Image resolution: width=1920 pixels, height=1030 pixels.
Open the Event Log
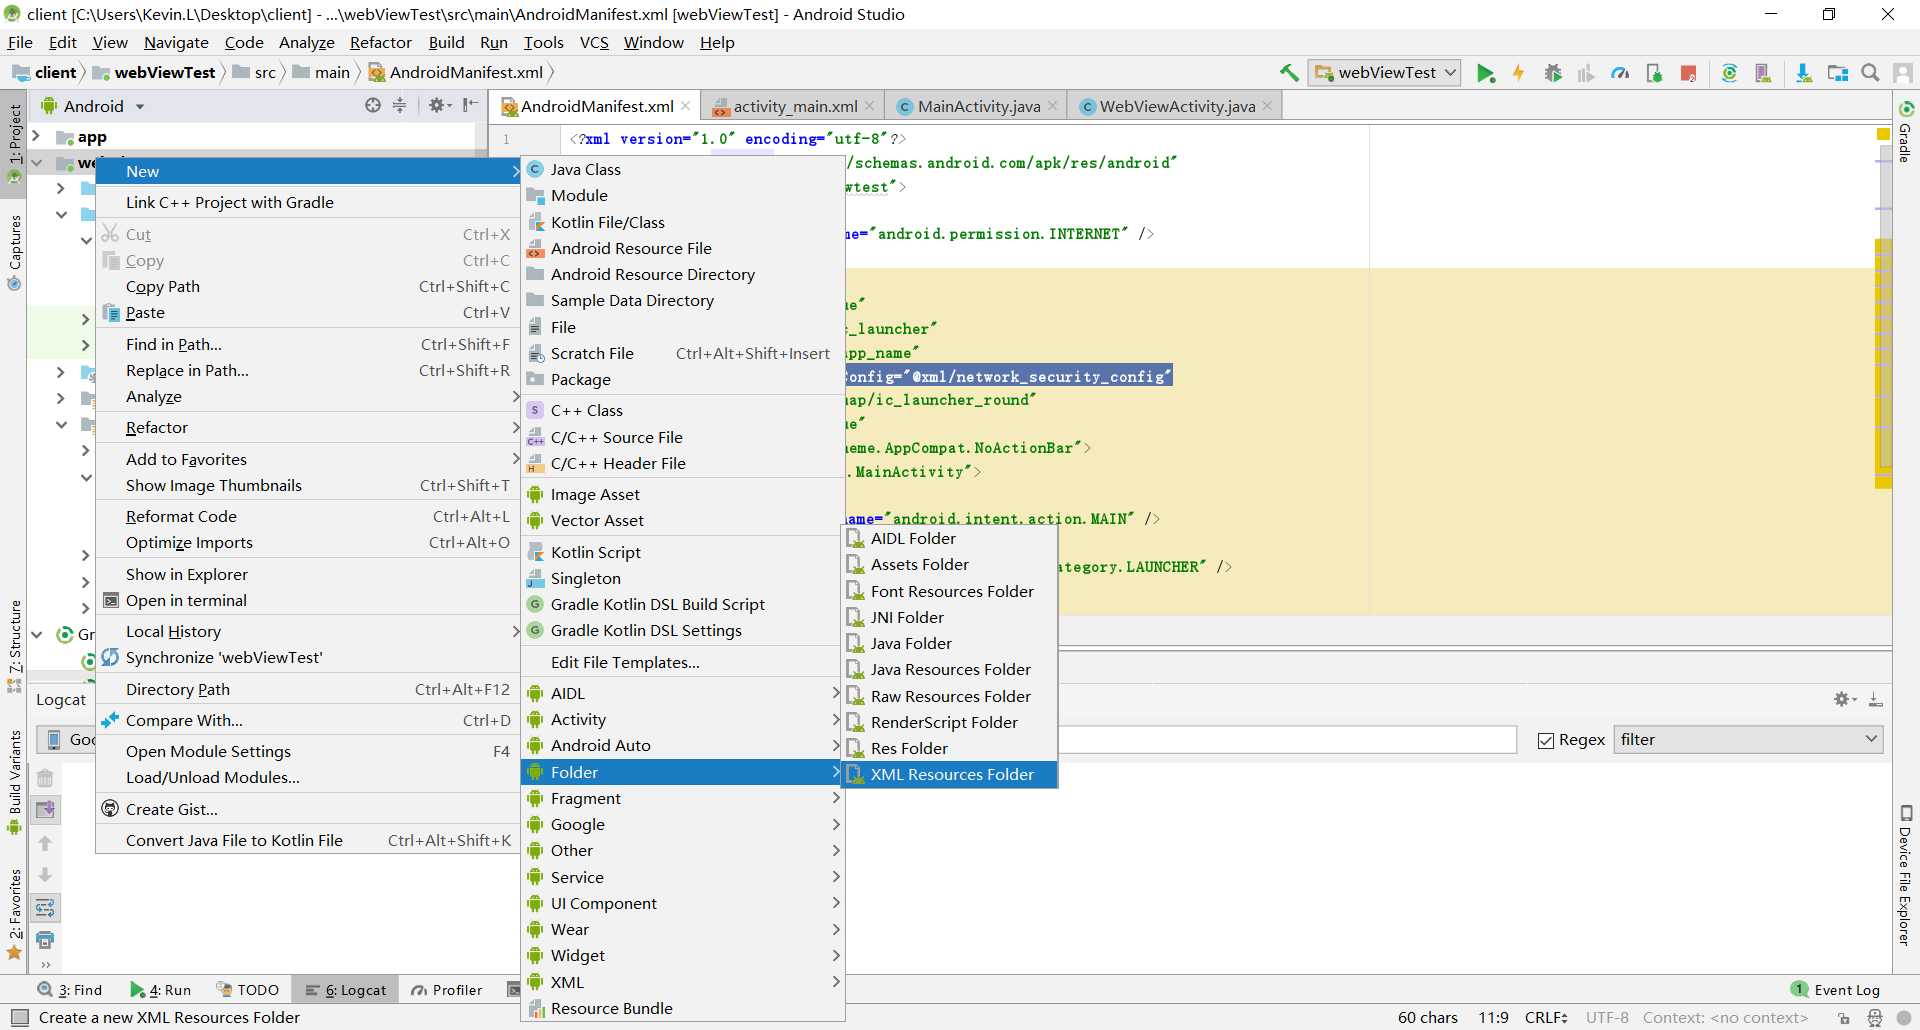pyautogui.click(x=1836, y=990)
